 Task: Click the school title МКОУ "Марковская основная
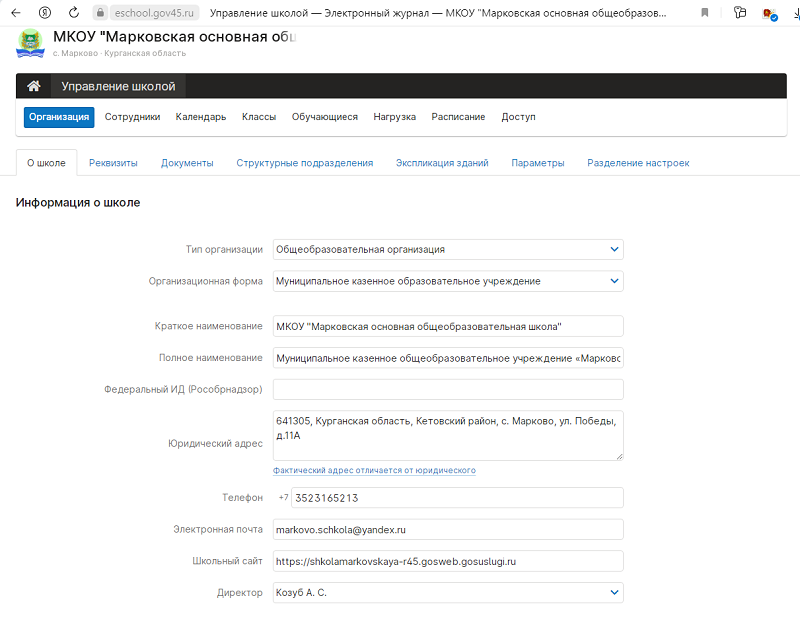pos(174,37)
